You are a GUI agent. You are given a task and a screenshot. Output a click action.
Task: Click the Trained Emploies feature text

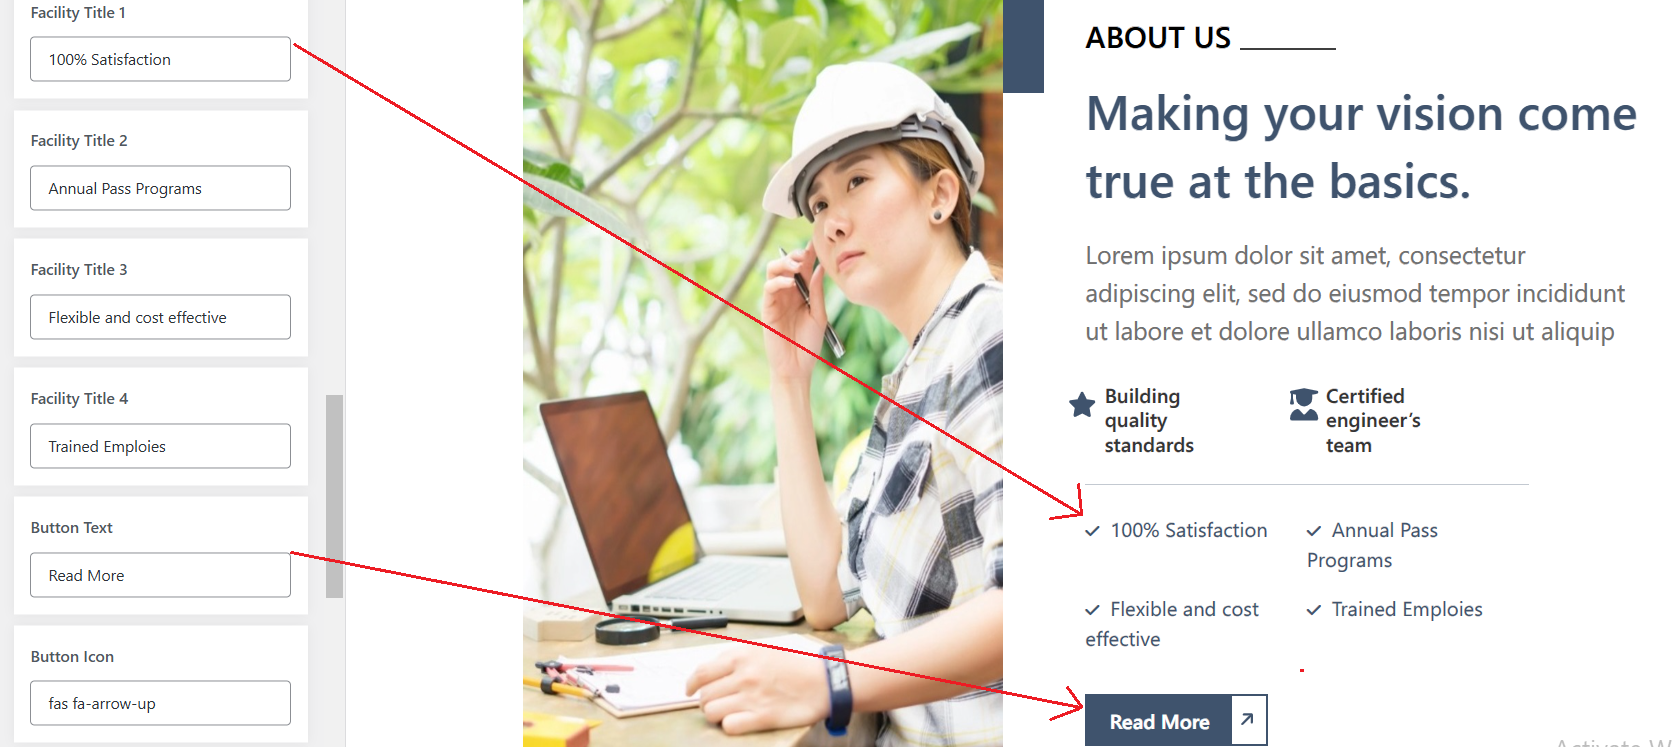(1407, 610)
